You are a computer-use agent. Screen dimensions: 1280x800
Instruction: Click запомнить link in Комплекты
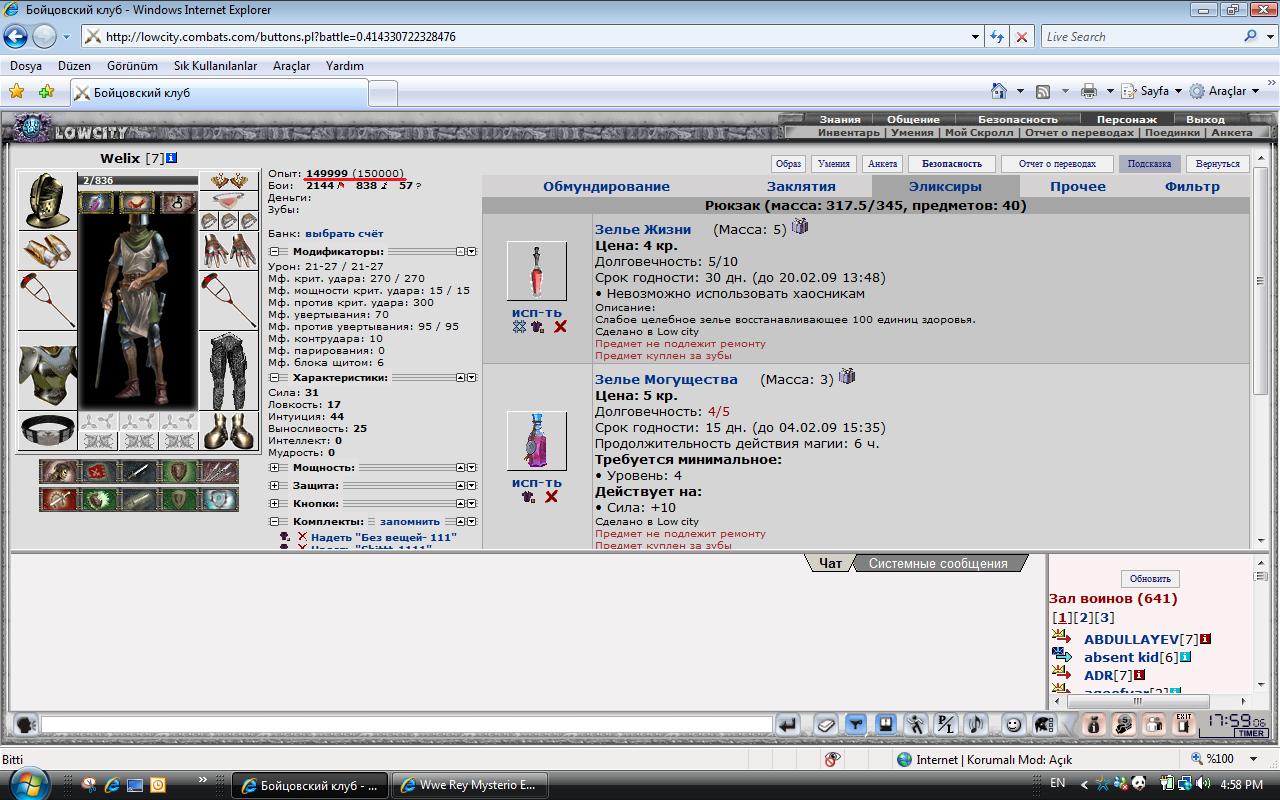pyautogui.click(x=410, y=521)
